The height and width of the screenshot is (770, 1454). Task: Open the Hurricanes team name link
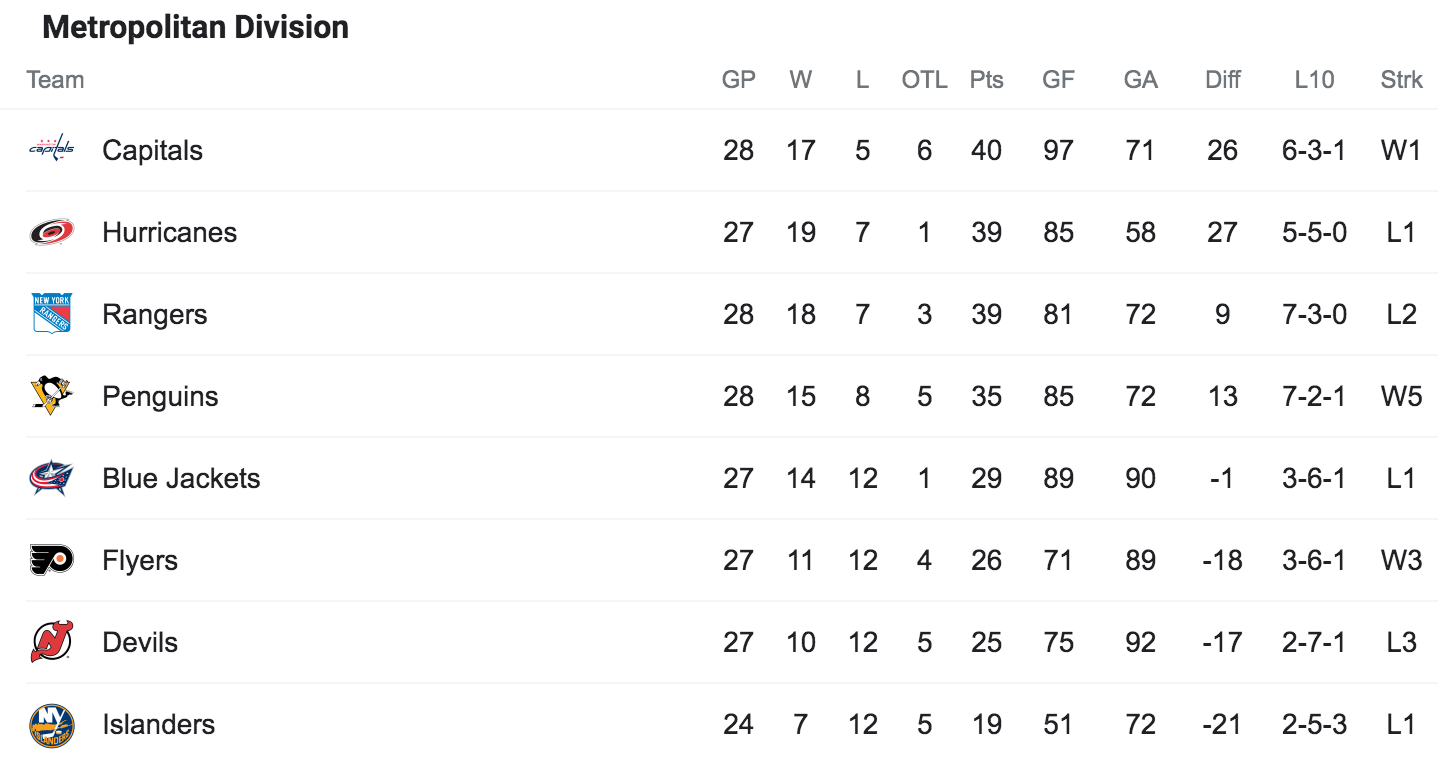[169, 232]
